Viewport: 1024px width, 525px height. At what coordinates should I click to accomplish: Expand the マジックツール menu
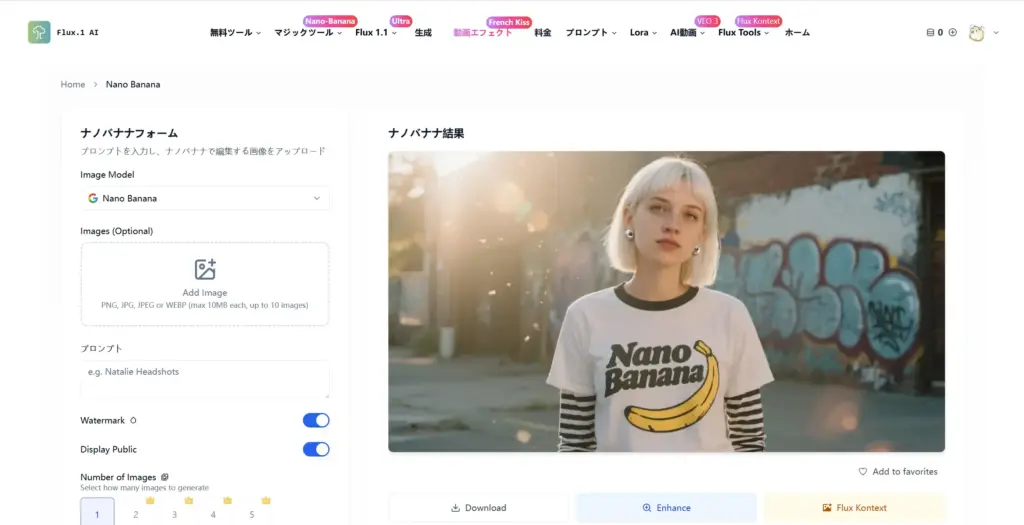tap(308, 33)
